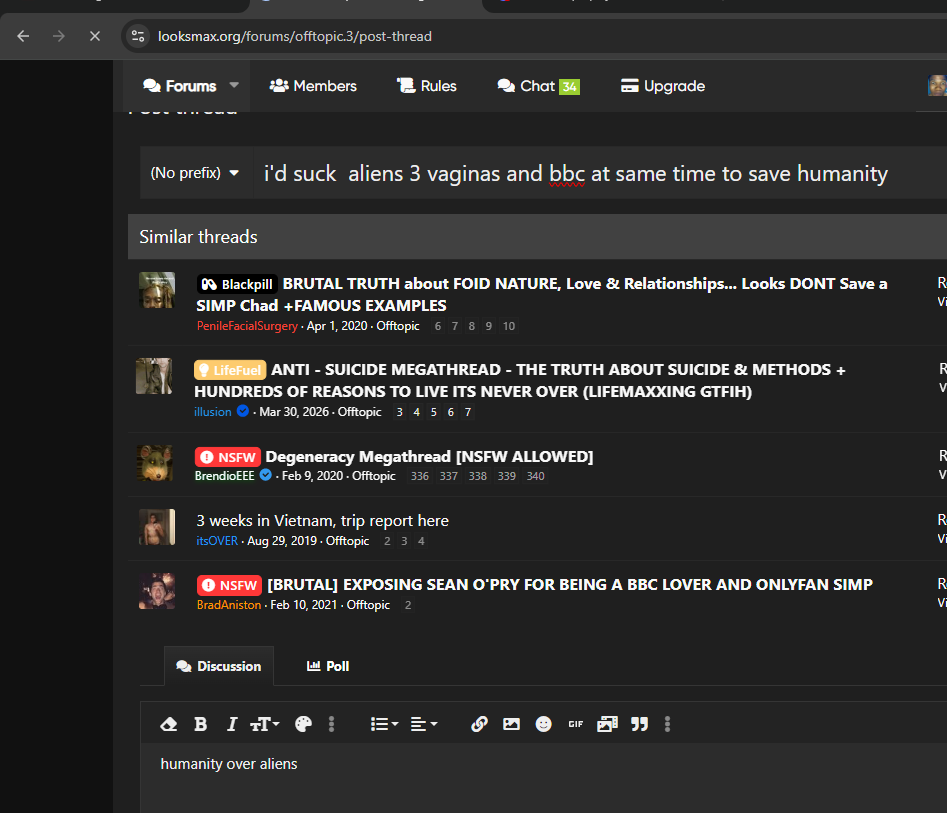The height and width of the screenshot is (813, 947).
Task: Open the text color palette icon
Action: (303, 724)
